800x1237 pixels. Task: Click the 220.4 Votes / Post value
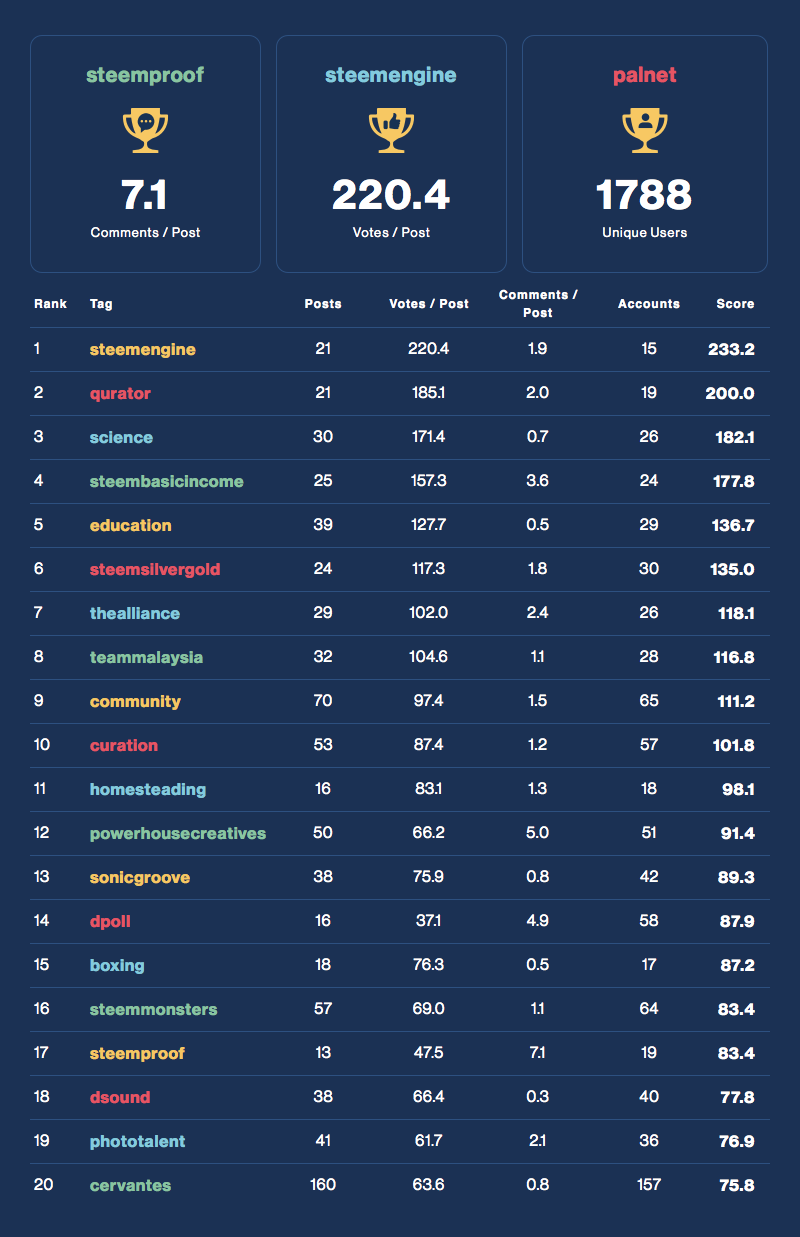coord(391,195)
